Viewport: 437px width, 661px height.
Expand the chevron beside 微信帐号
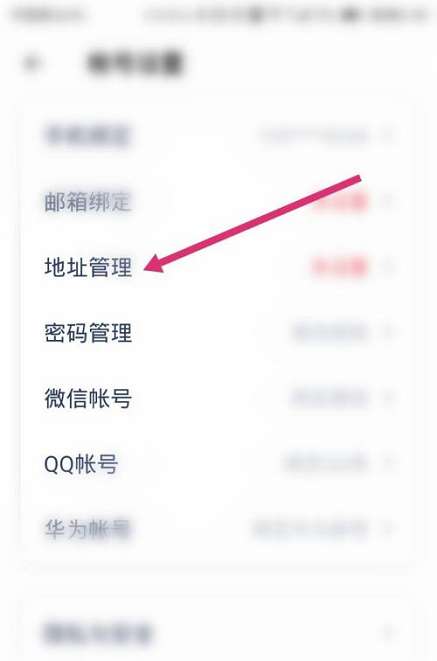(x=388, y=398)
